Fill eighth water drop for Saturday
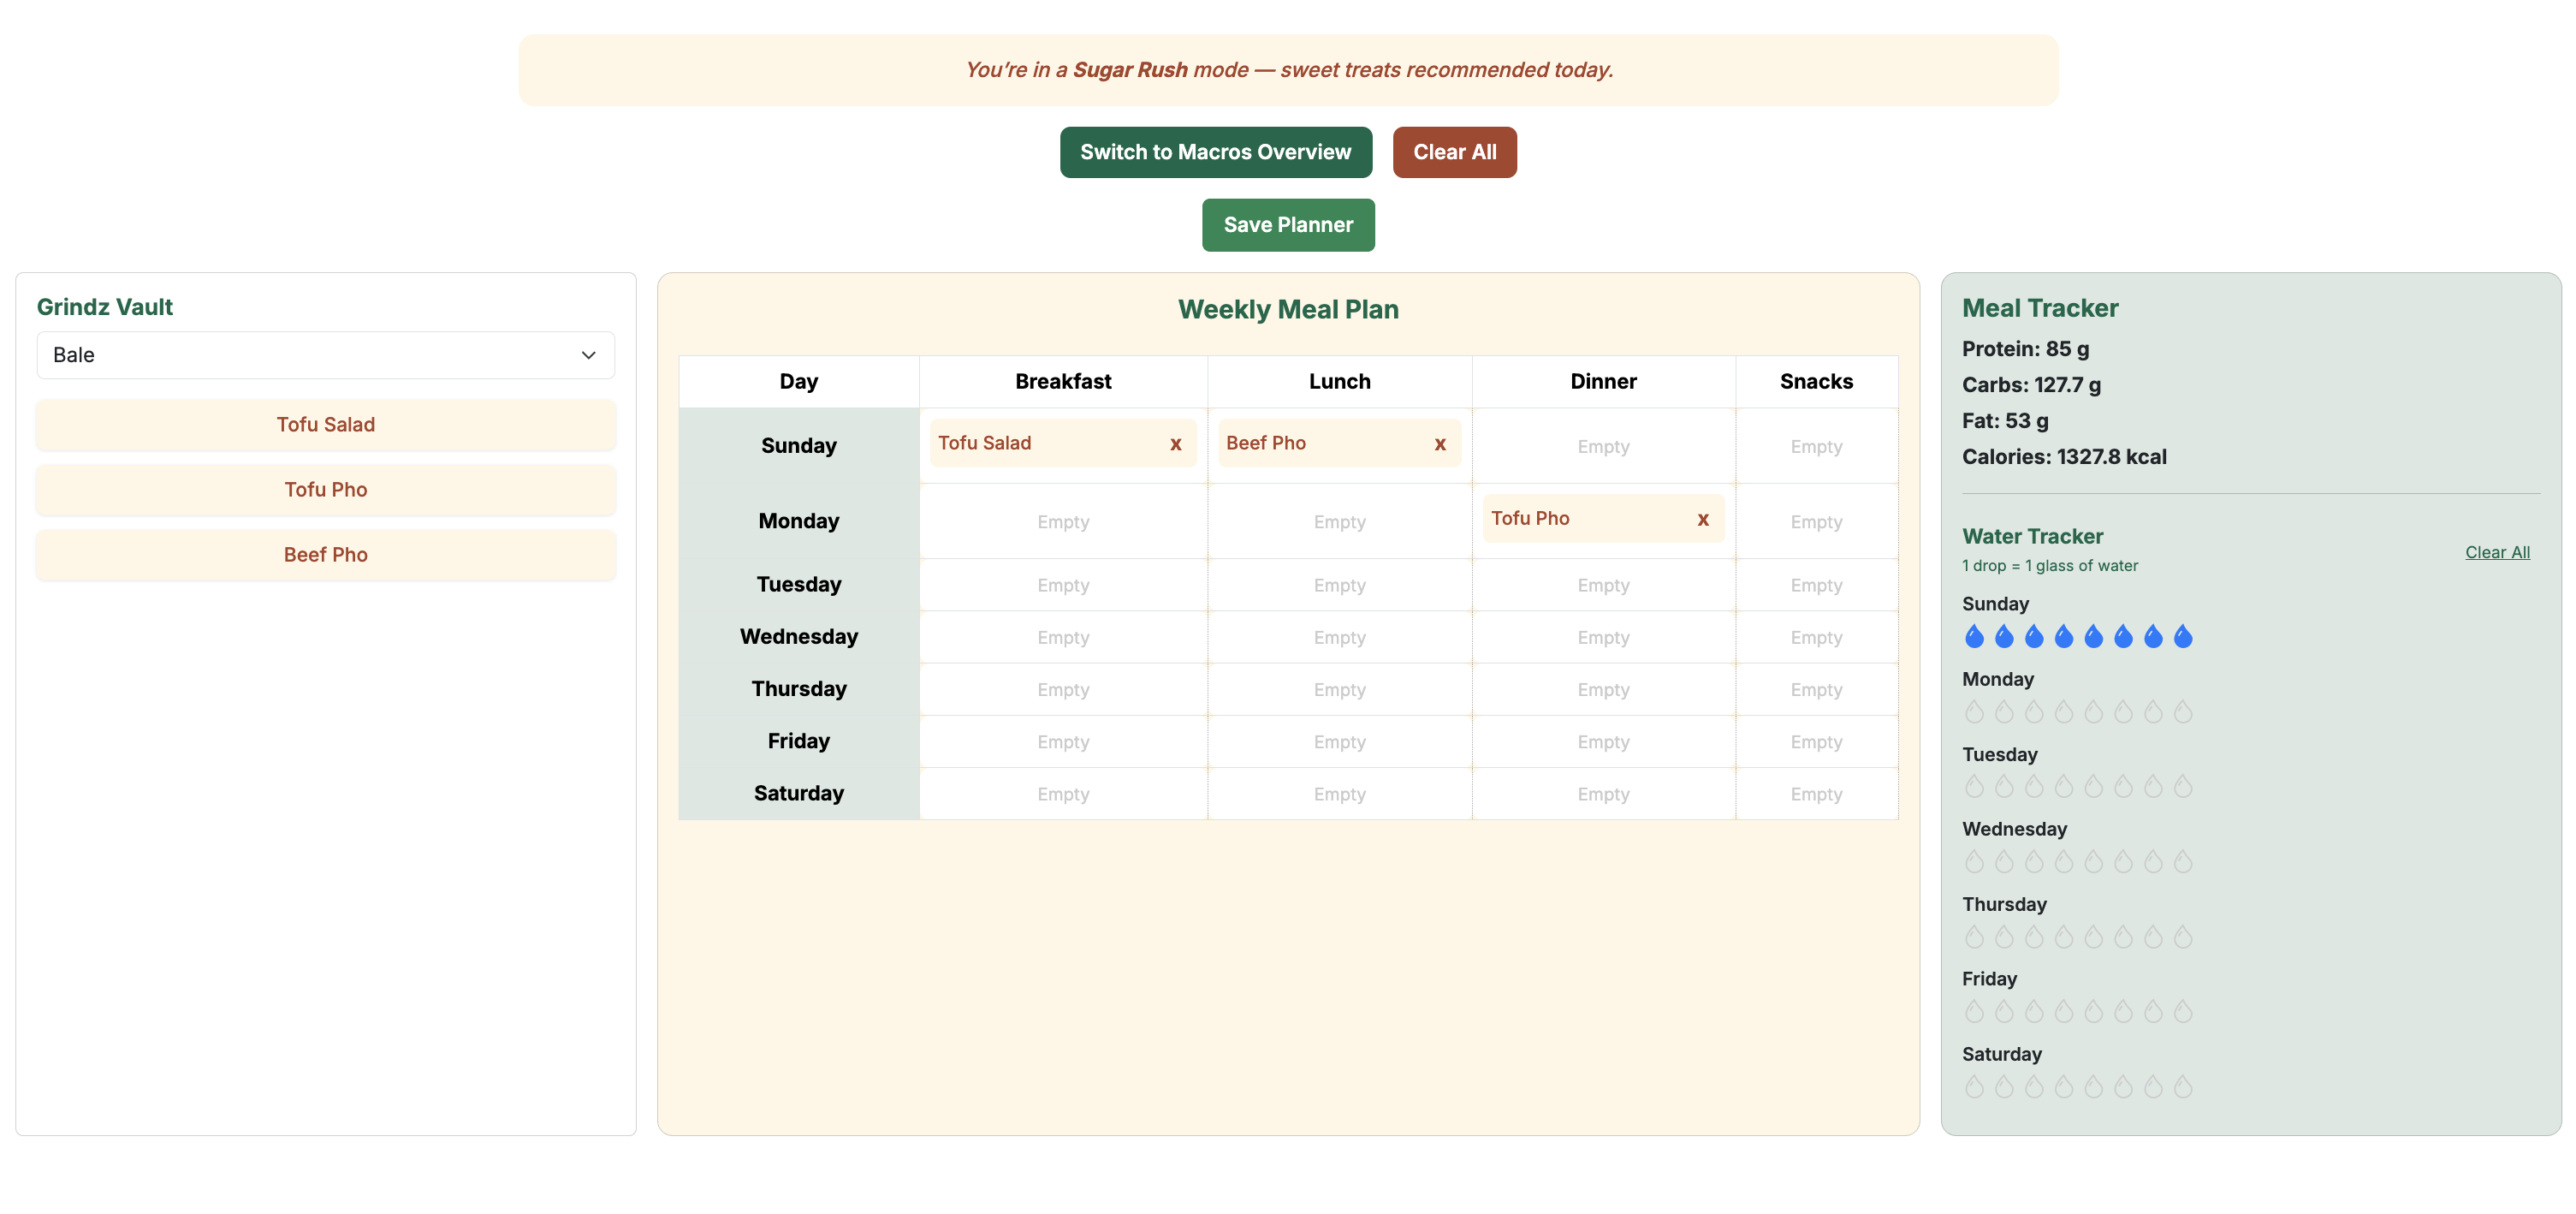This screenshot has width=2576, height=1214. [2182, 1087]
